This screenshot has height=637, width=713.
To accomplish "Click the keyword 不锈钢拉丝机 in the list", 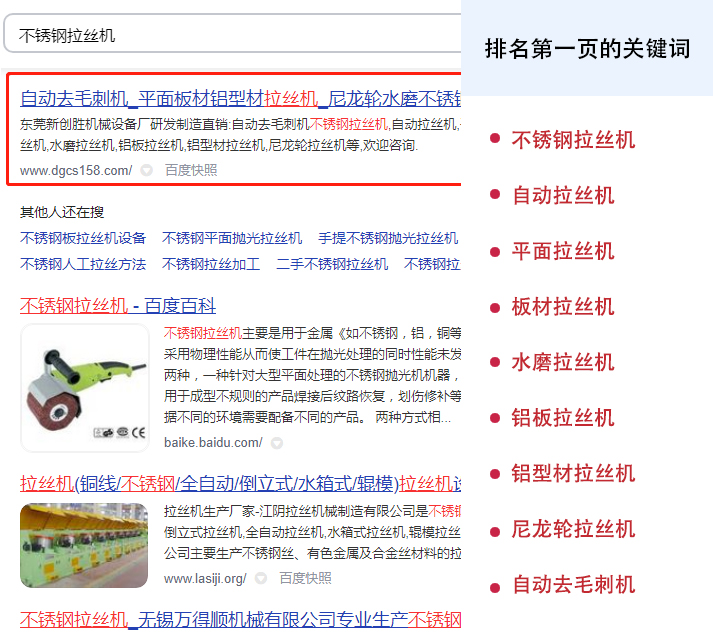I will tap(573, 140).
